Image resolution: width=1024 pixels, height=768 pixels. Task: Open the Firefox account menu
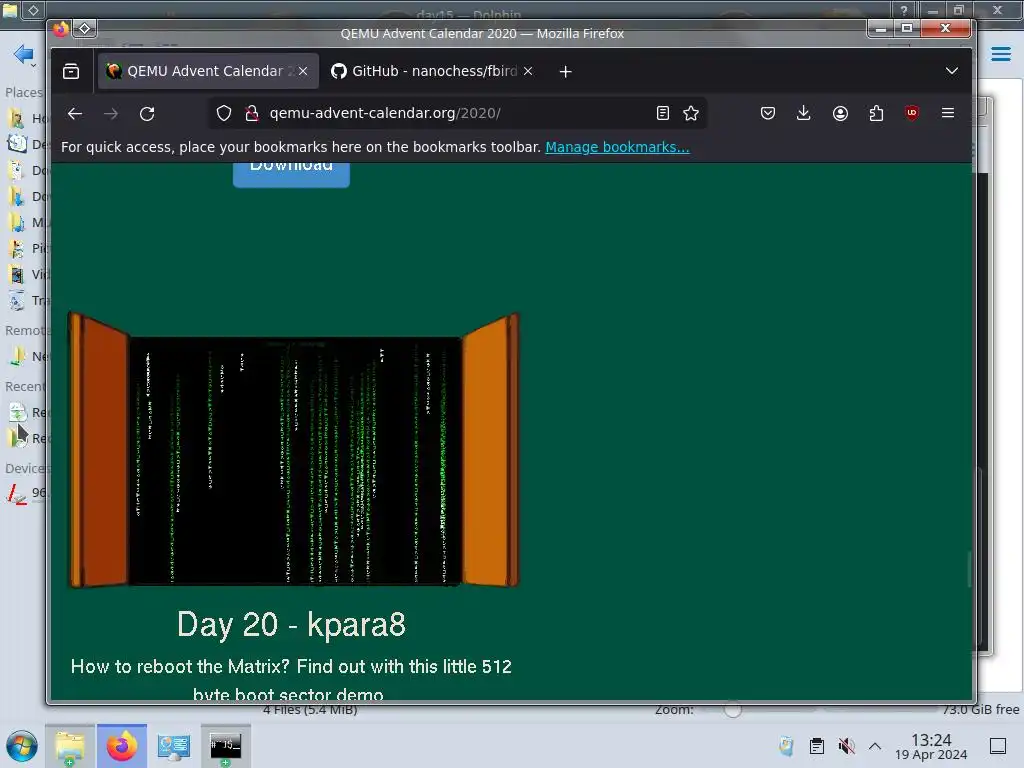point(840,114)
